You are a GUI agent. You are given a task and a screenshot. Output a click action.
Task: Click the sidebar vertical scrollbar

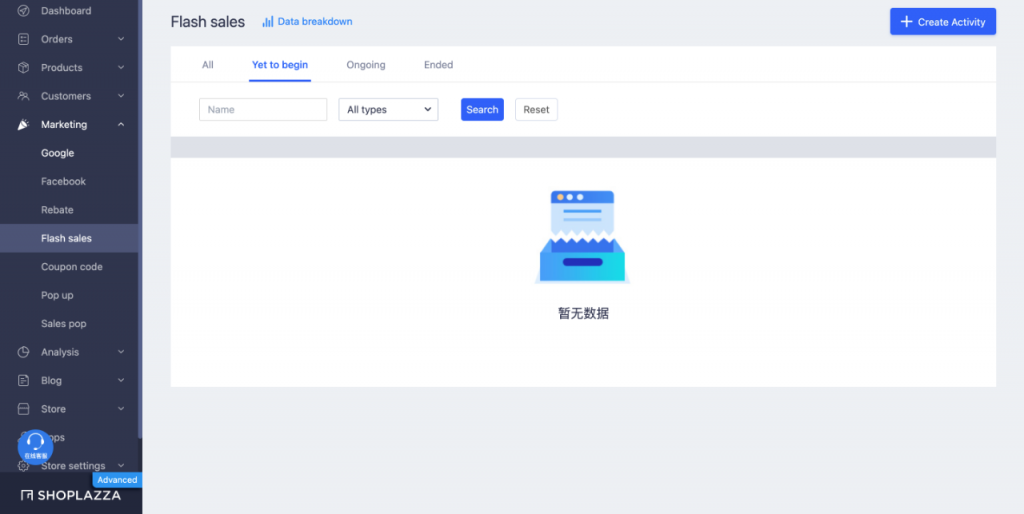(x=140, y=219)
